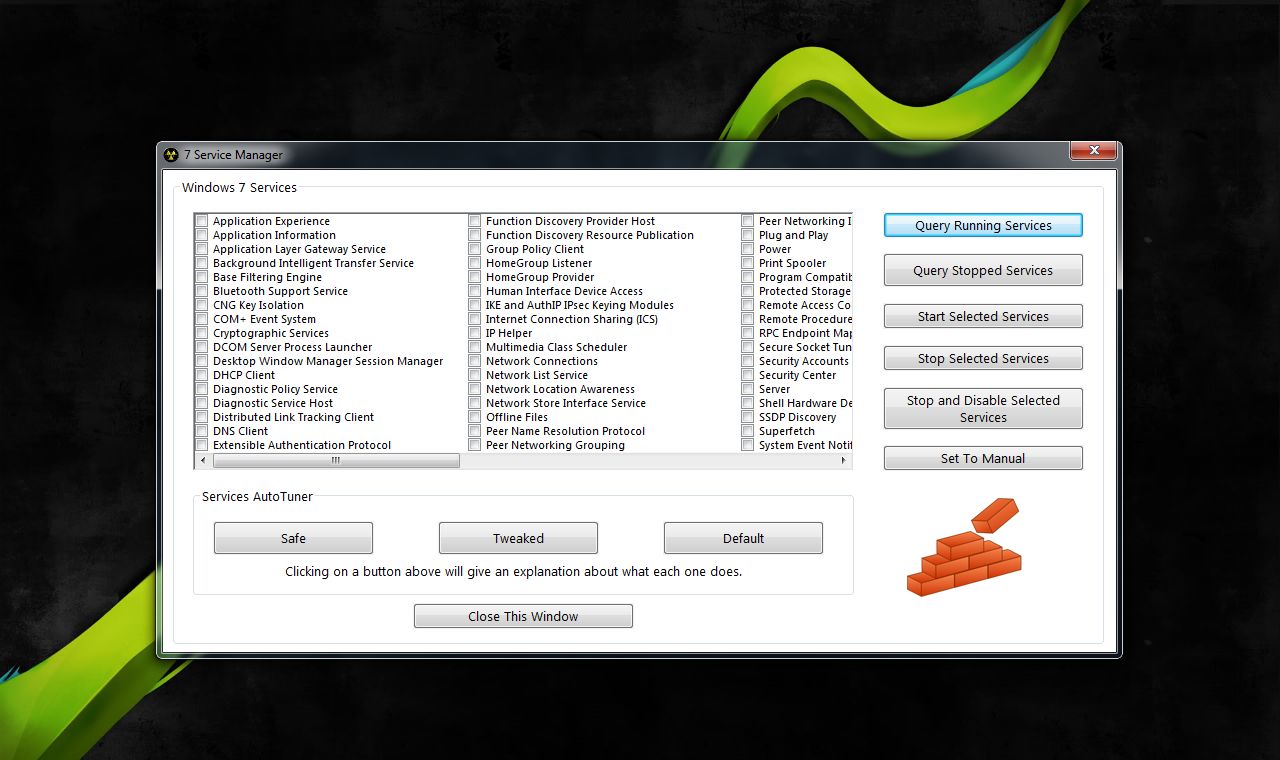This screenshot has height=760, width=1280.
Task: Tick the Application Information checkbox
Action: pyautogui.click(x=202, y=235)
